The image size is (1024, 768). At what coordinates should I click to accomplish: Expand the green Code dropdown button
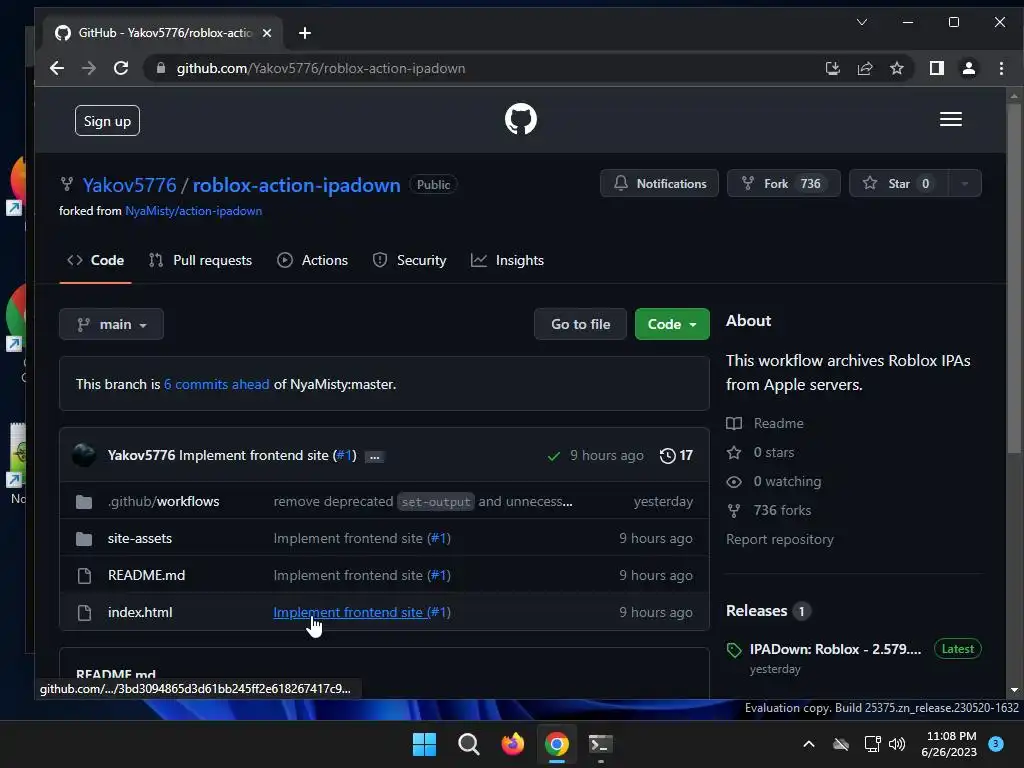click(x=672, y=325)
